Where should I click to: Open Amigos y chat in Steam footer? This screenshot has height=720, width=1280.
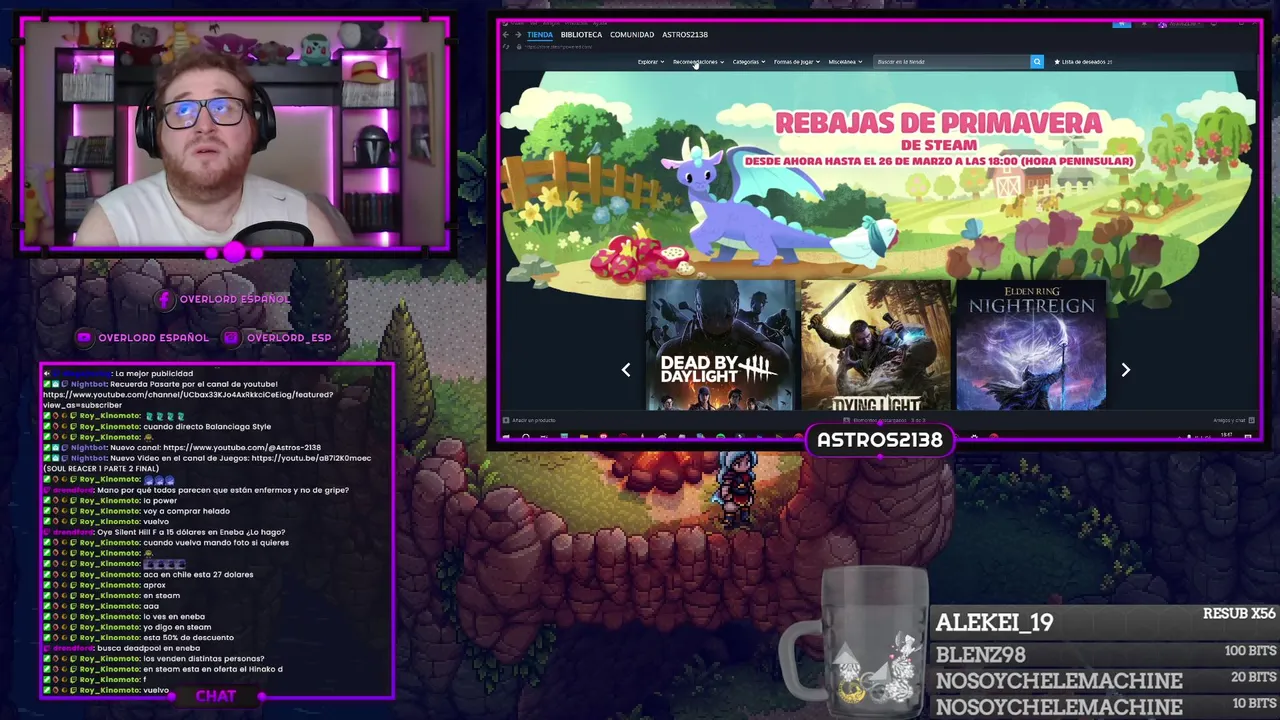tap(1232, 420)
